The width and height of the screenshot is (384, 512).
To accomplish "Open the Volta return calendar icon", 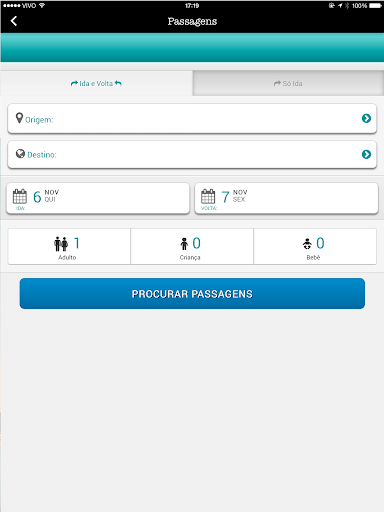I will tap(208, 196).
